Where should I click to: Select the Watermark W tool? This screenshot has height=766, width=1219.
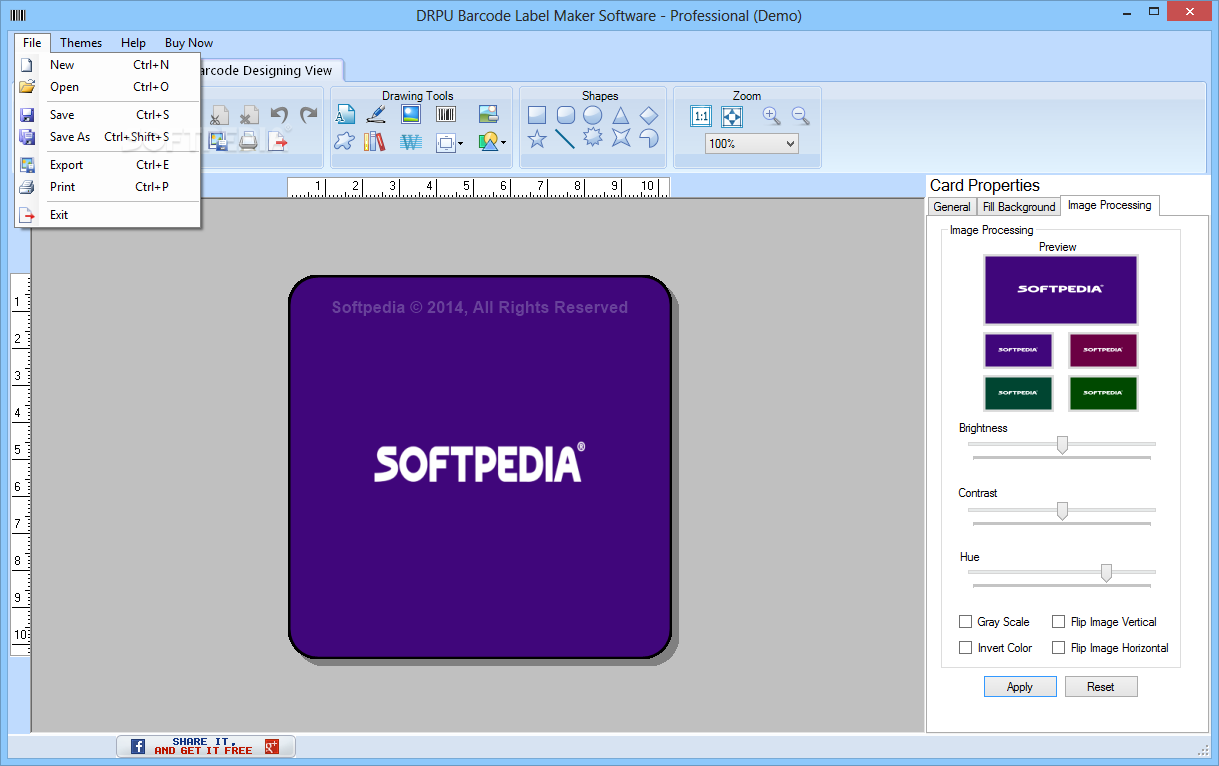411,142
